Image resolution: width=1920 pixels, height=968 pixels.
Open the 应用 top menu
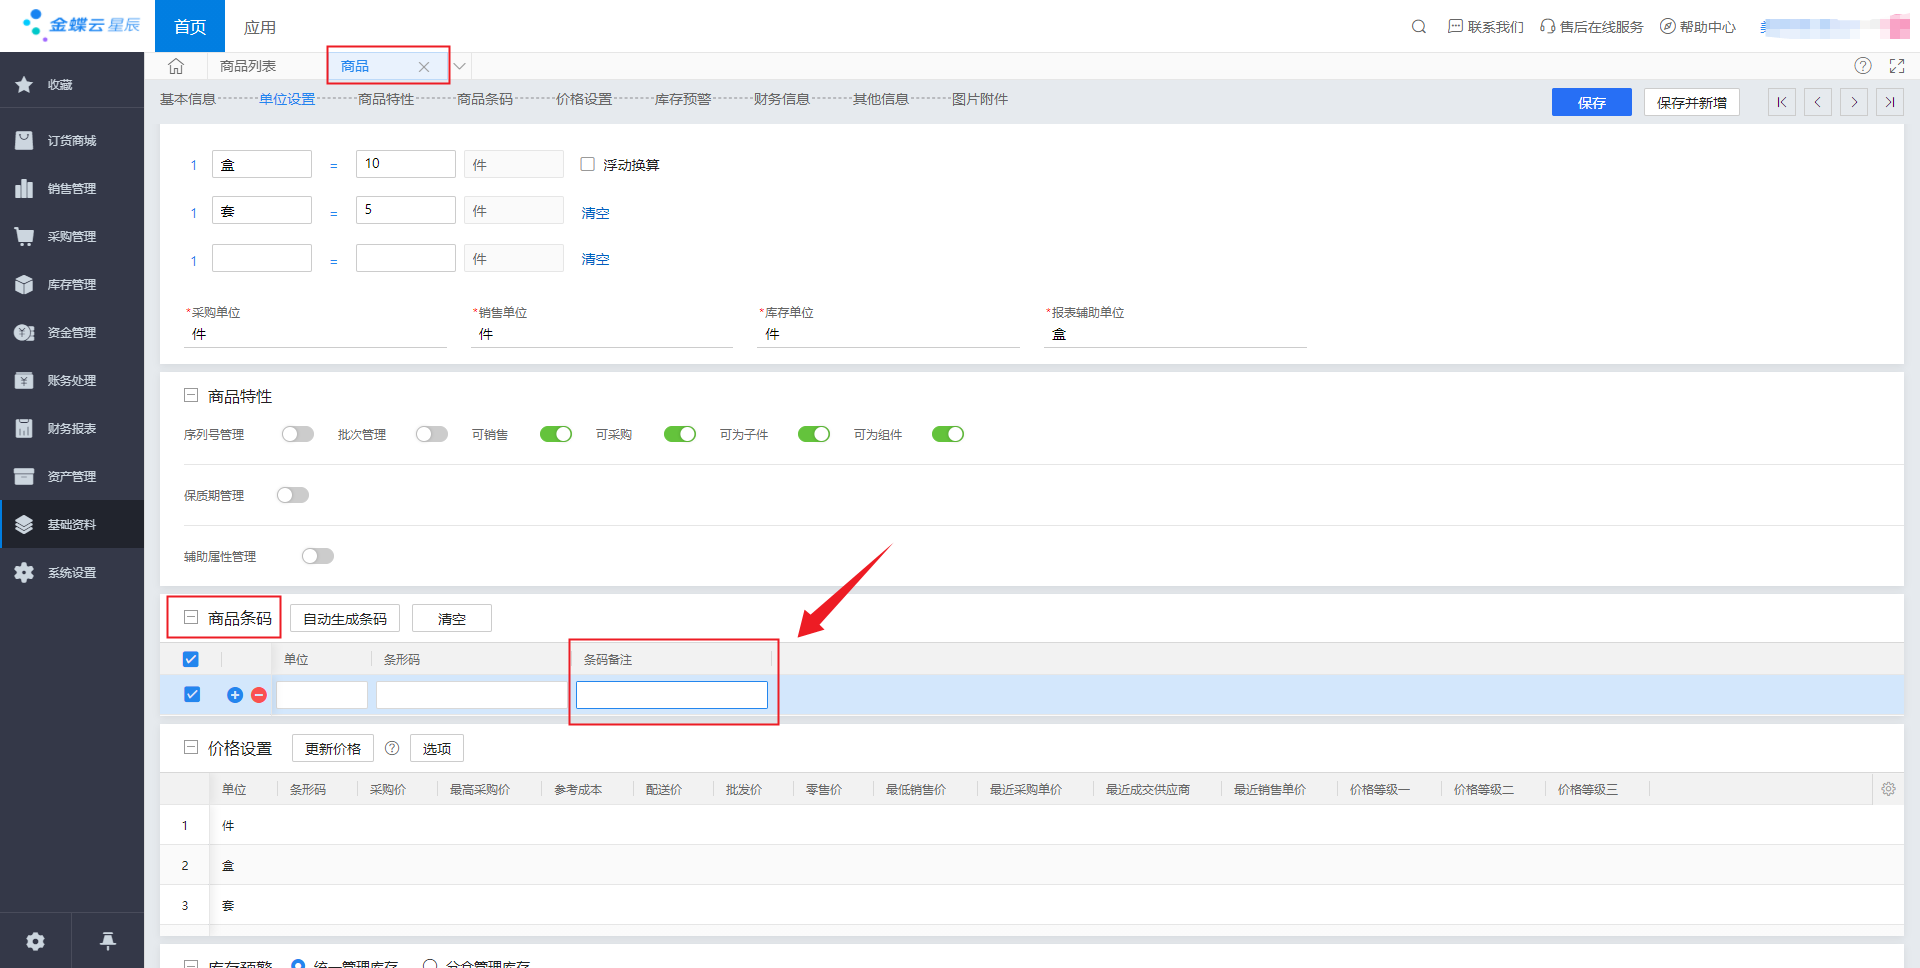pyautogui.click(x=260, y=27)
